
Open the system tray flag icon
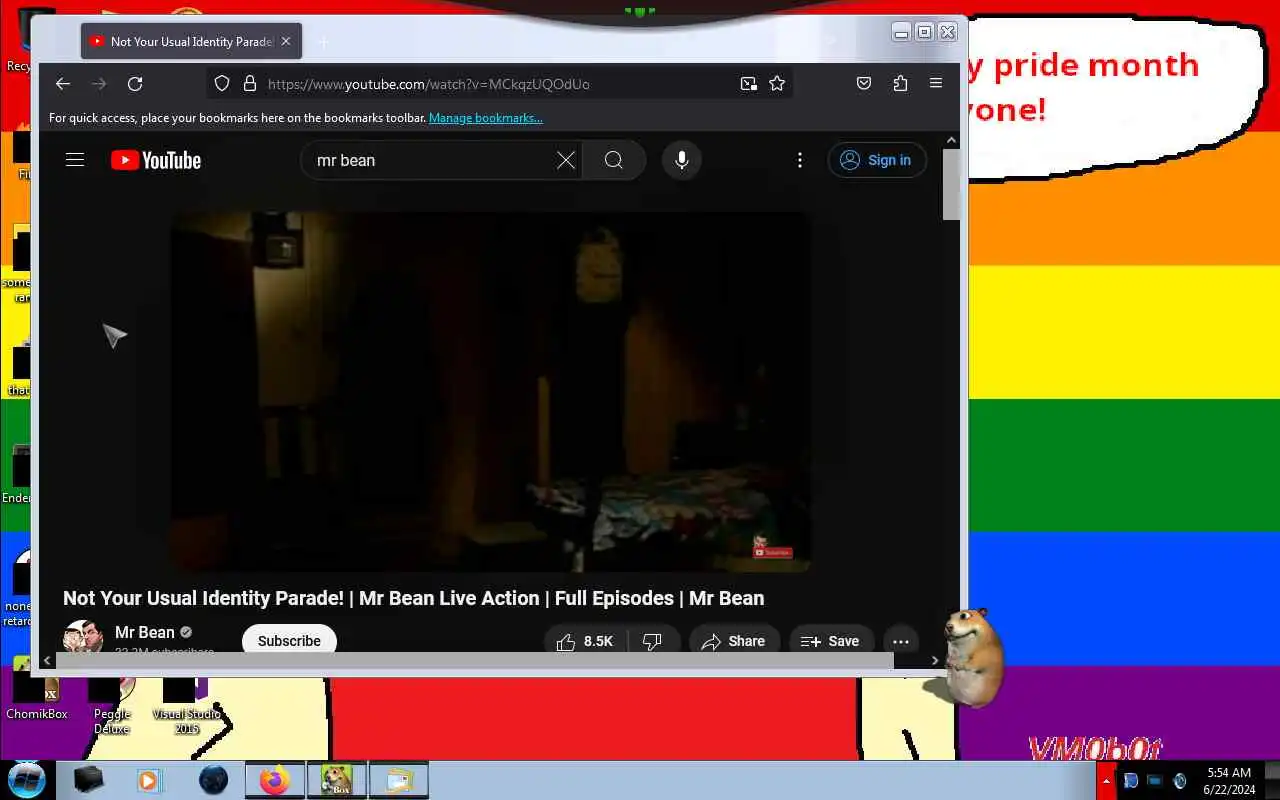tap(1131, 780)
